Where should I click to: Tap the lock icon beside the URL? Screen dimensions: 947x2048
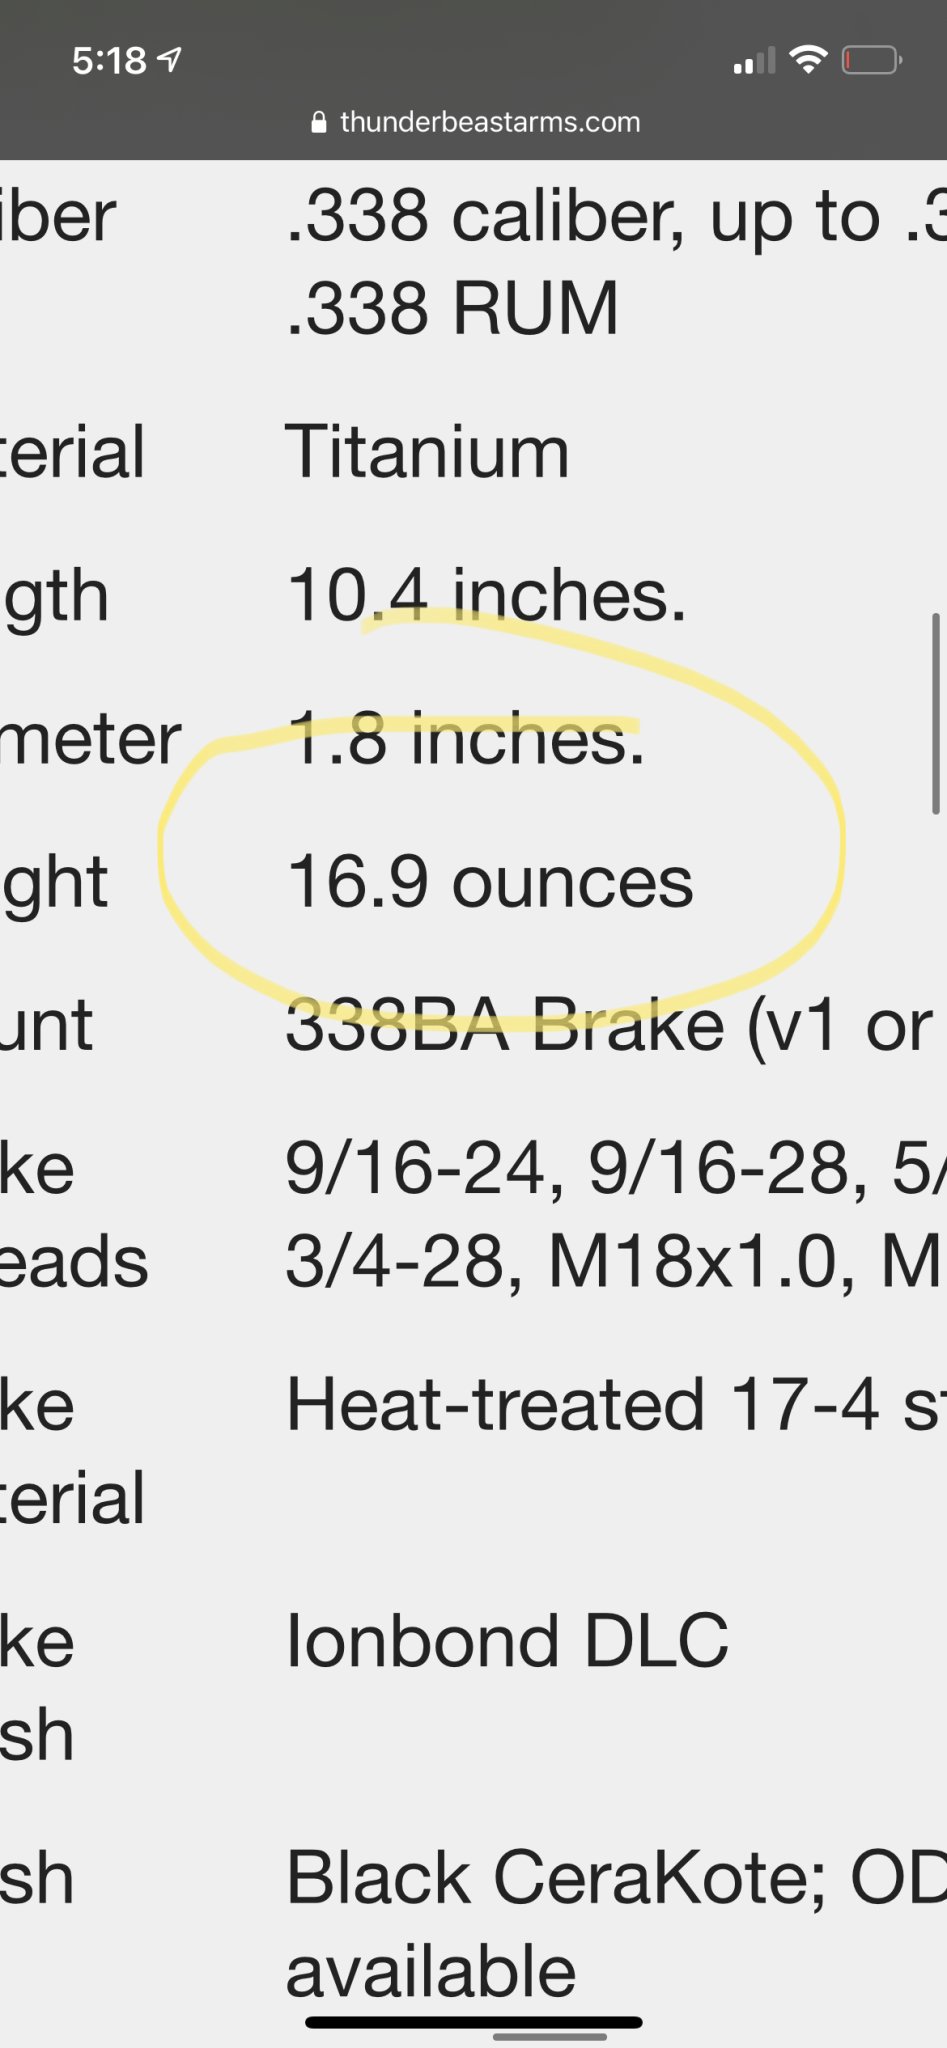coord(319,123)
